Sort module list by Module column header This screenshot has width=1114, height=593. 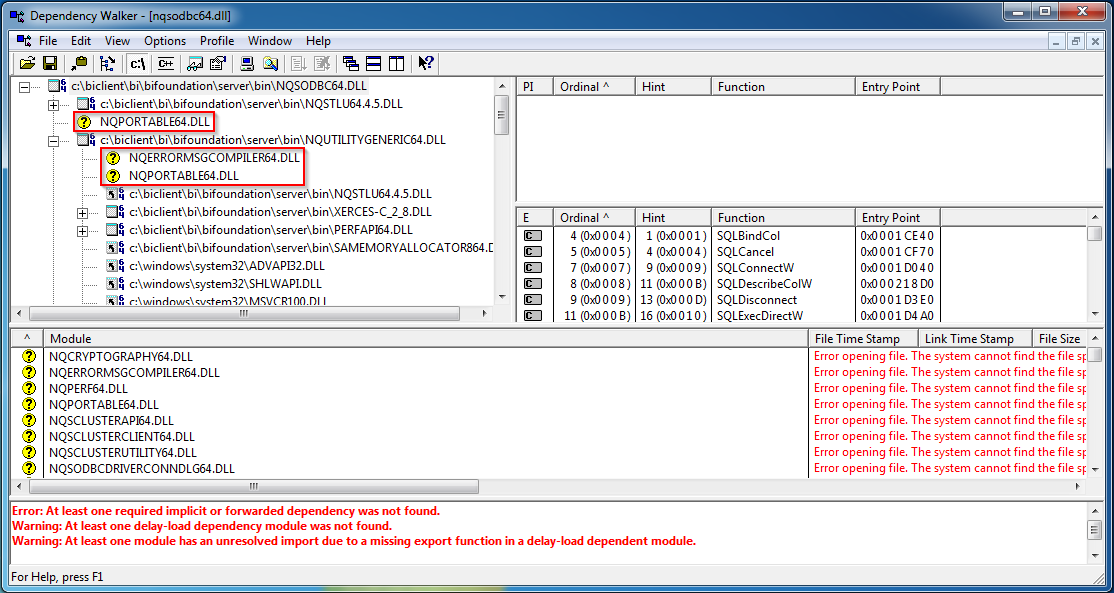[x=426, y=339]
